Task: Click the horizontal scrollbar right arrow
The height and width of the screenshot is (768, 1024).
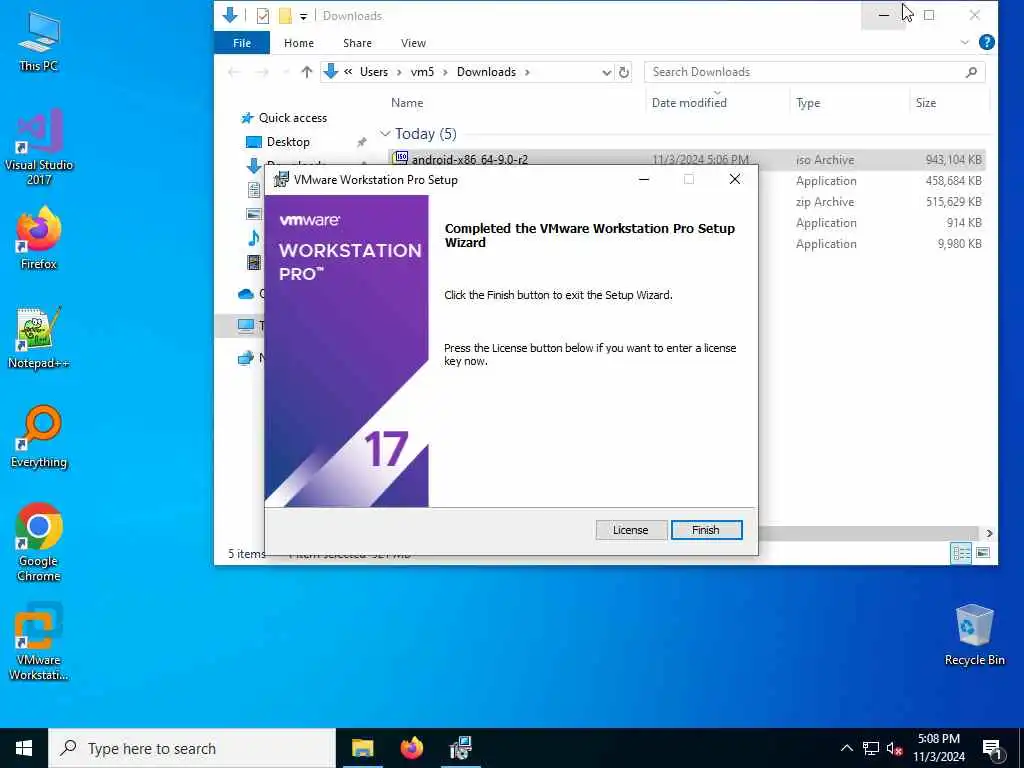Action: 989,534
